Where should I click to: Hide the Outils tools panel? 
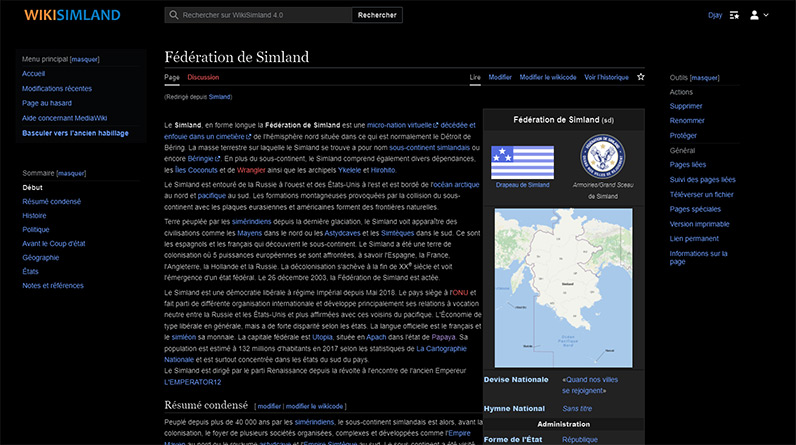(705, 78)
